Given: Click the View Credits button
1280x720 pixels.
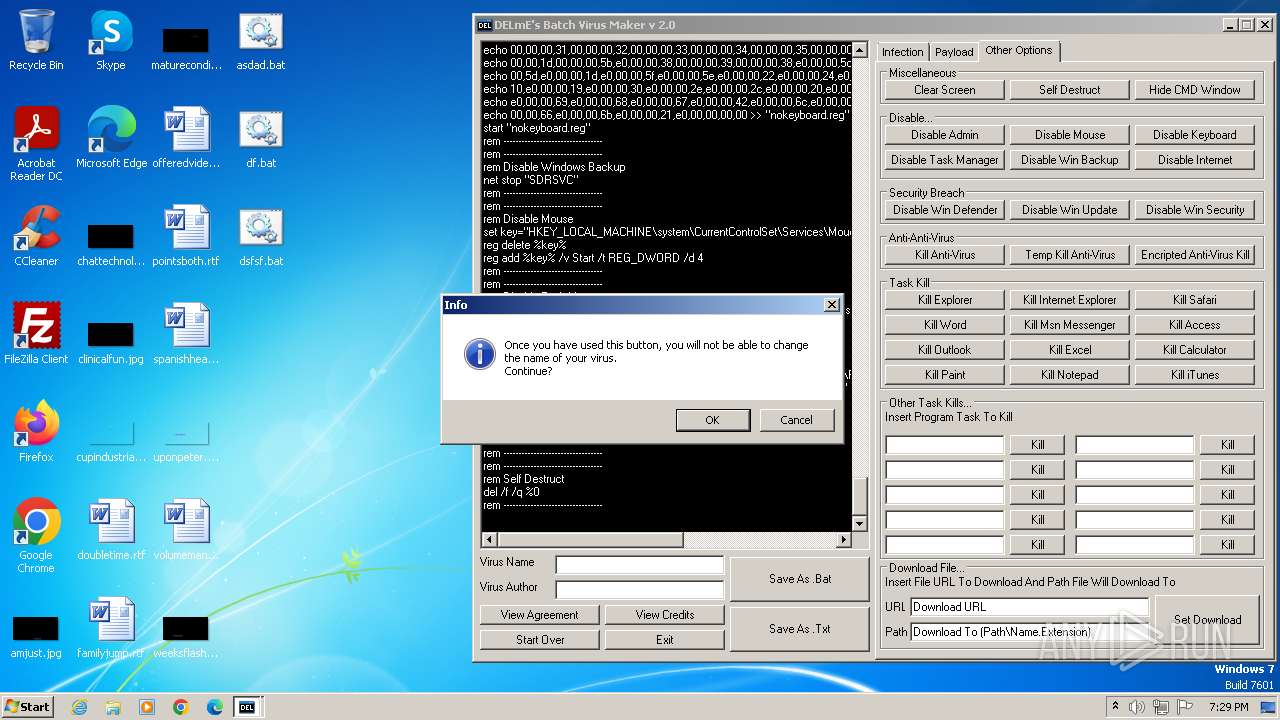Looking at the screenshot, I should click(x=664, y=615).
